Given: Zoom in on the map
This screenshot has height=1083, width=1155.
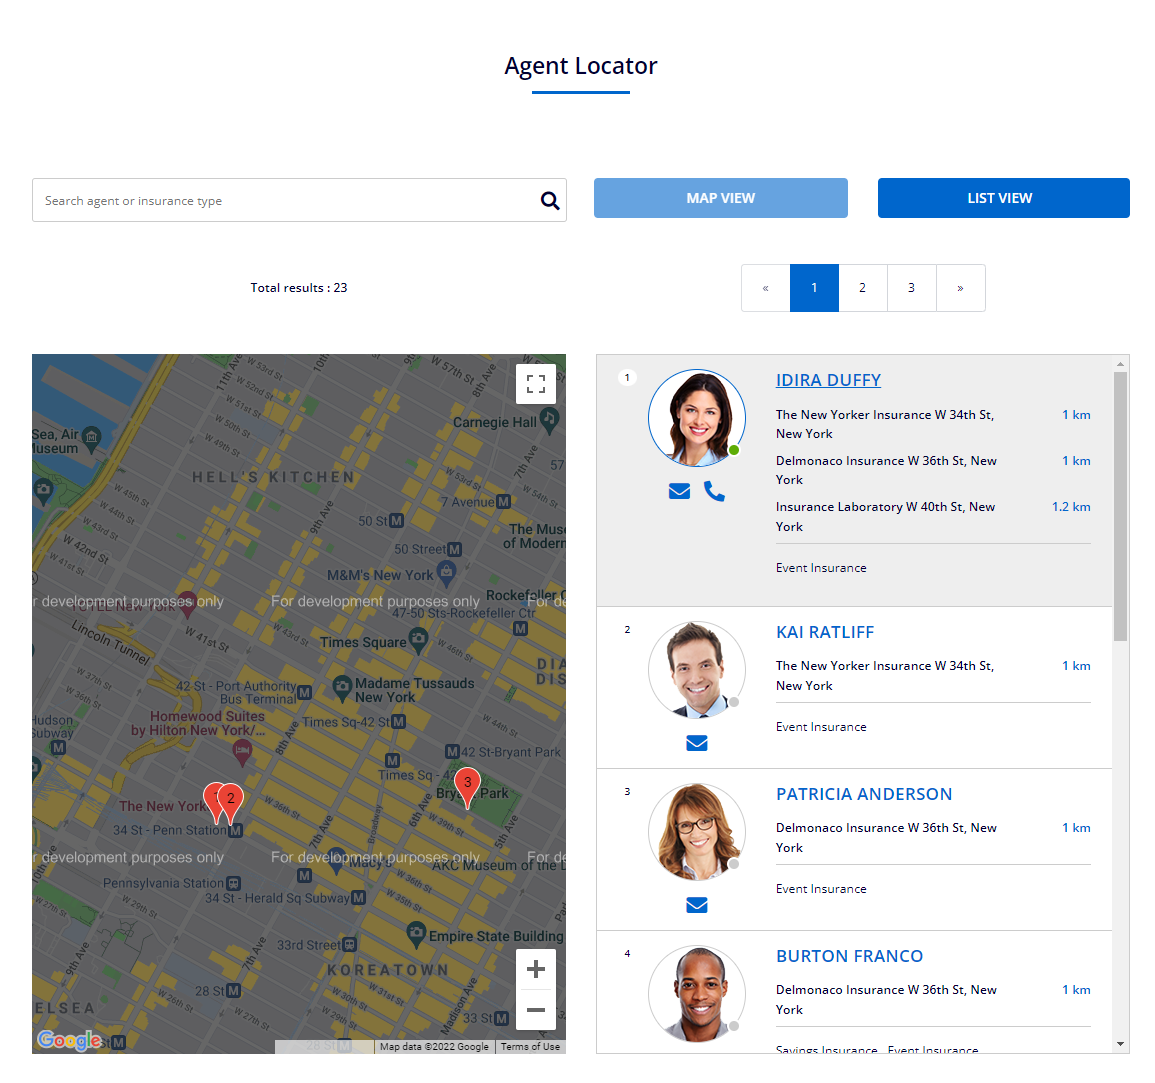Looking at the screenshot, I should tap(536, 969).
